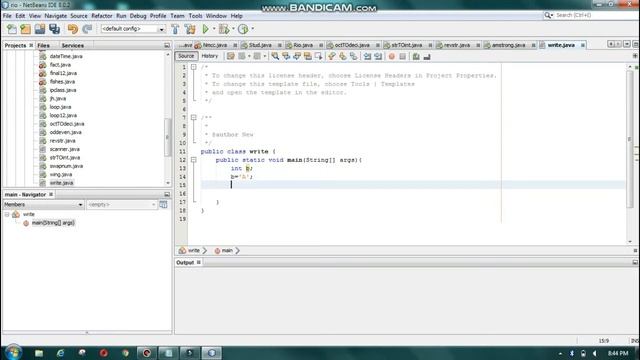
Task: Click the main breadcrumb below the editor
Action: pos(227,251)
